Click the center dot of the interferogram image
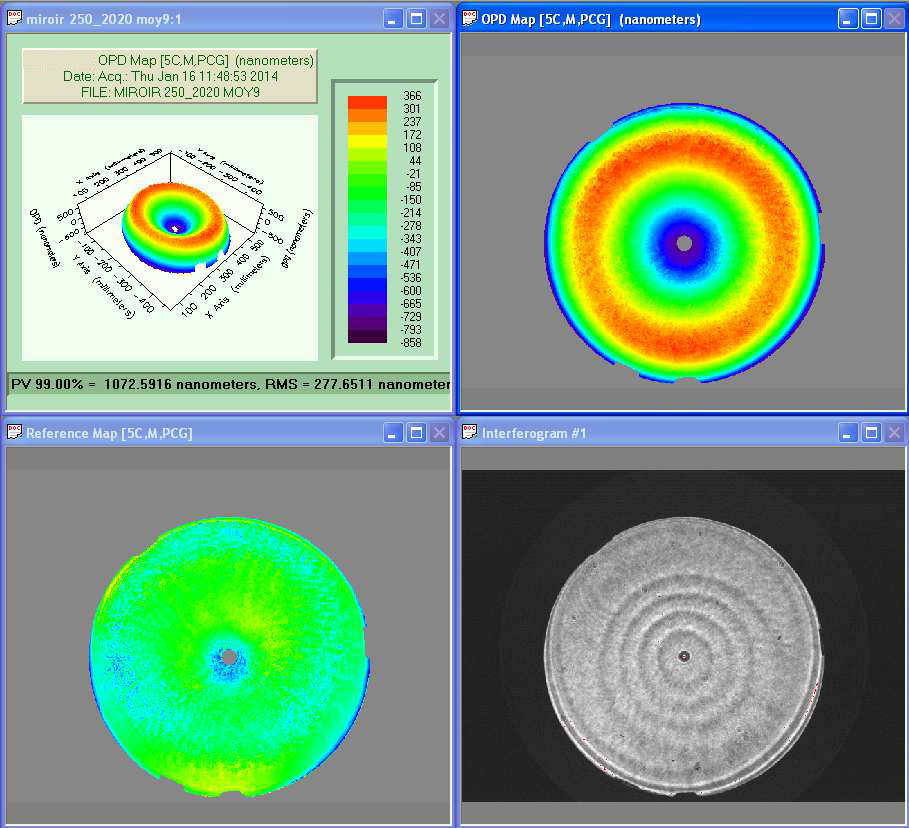The width and height of the screenshot is (909, 828). coord(684,656)
